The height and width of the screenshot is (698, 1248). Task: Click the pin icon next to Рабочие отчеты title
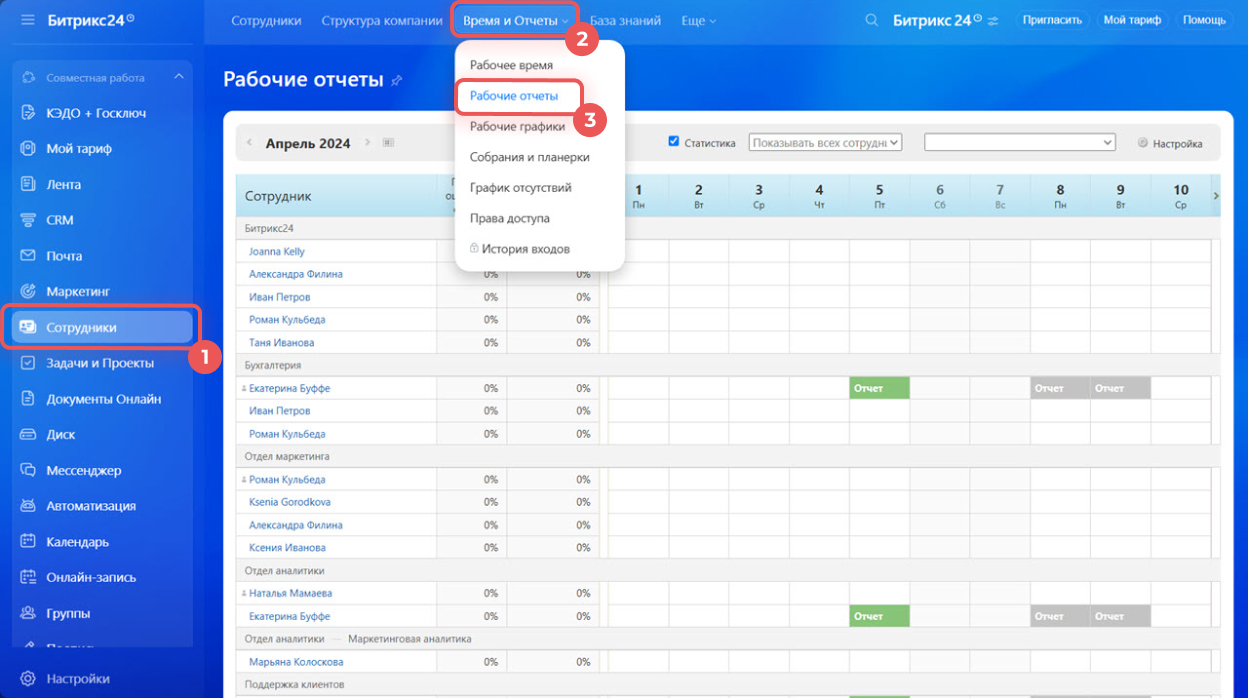point(397,80)
